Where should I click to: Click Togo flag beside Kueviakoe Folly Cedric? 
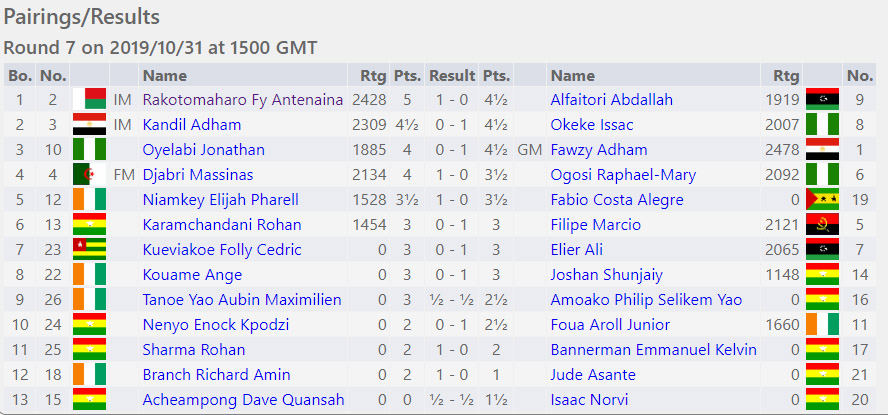(89, 250)
